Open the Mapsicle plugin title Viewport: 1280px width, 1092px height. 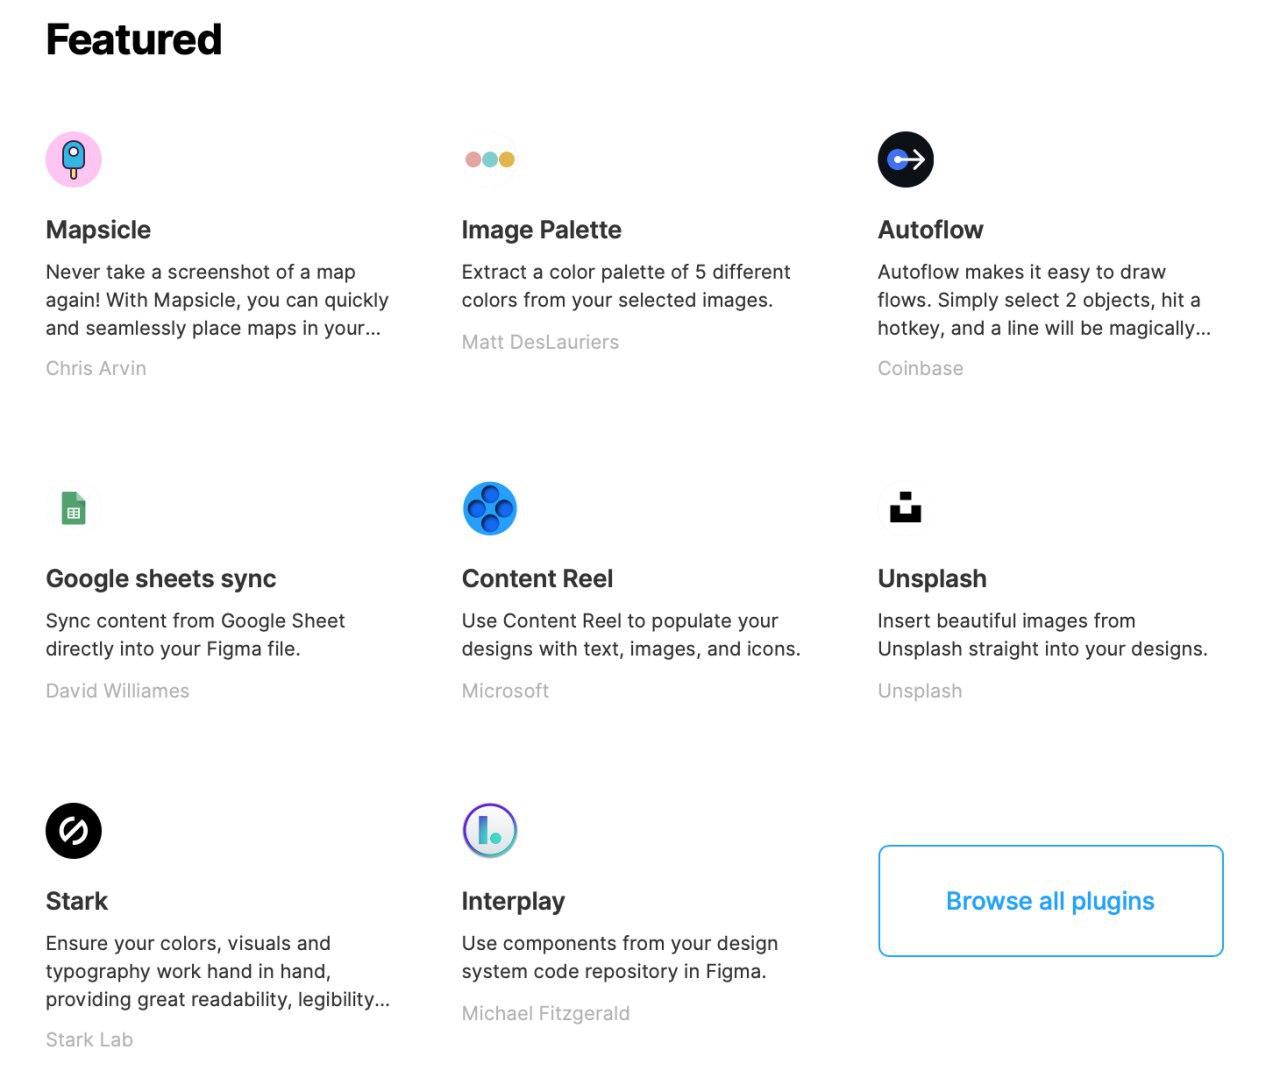tap(98, 230)
